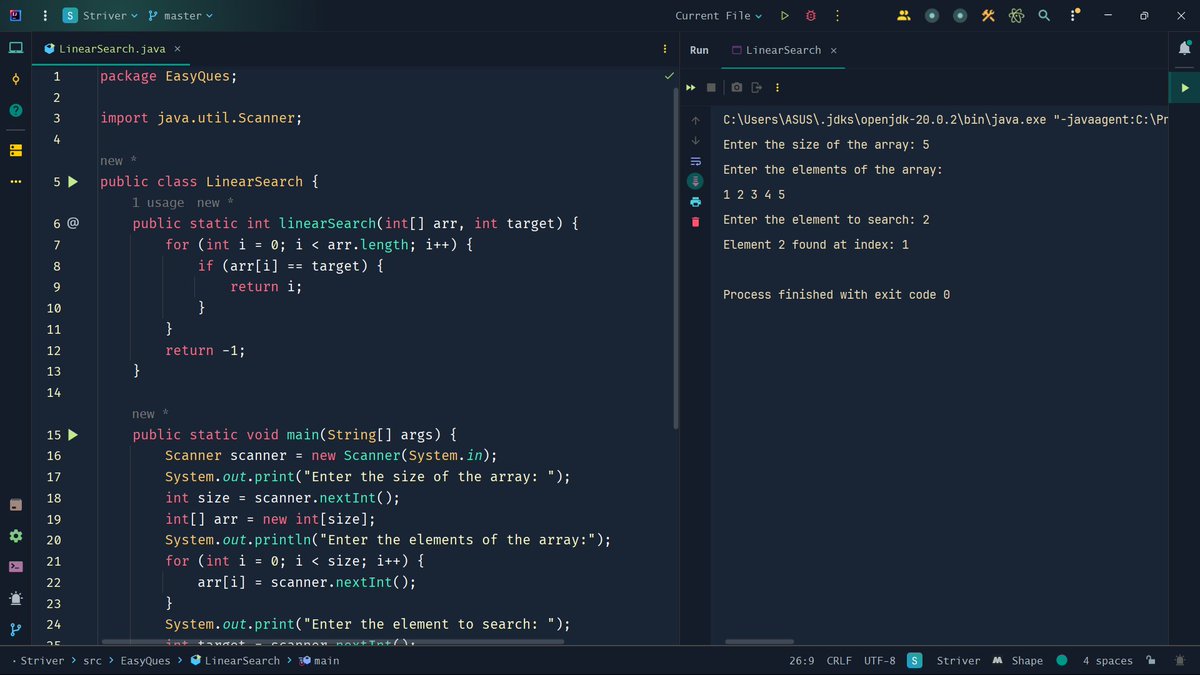Screen dimensions: 1200x675
Task: Toggle scroll to end in console
Action: 696,181
